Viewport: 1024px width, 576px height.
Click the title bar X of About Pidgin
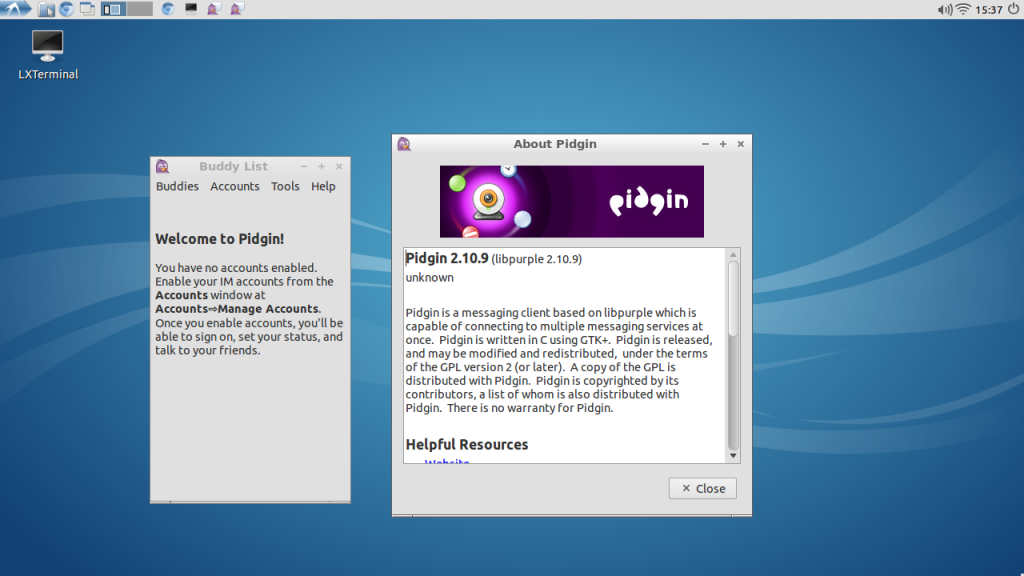741,144
